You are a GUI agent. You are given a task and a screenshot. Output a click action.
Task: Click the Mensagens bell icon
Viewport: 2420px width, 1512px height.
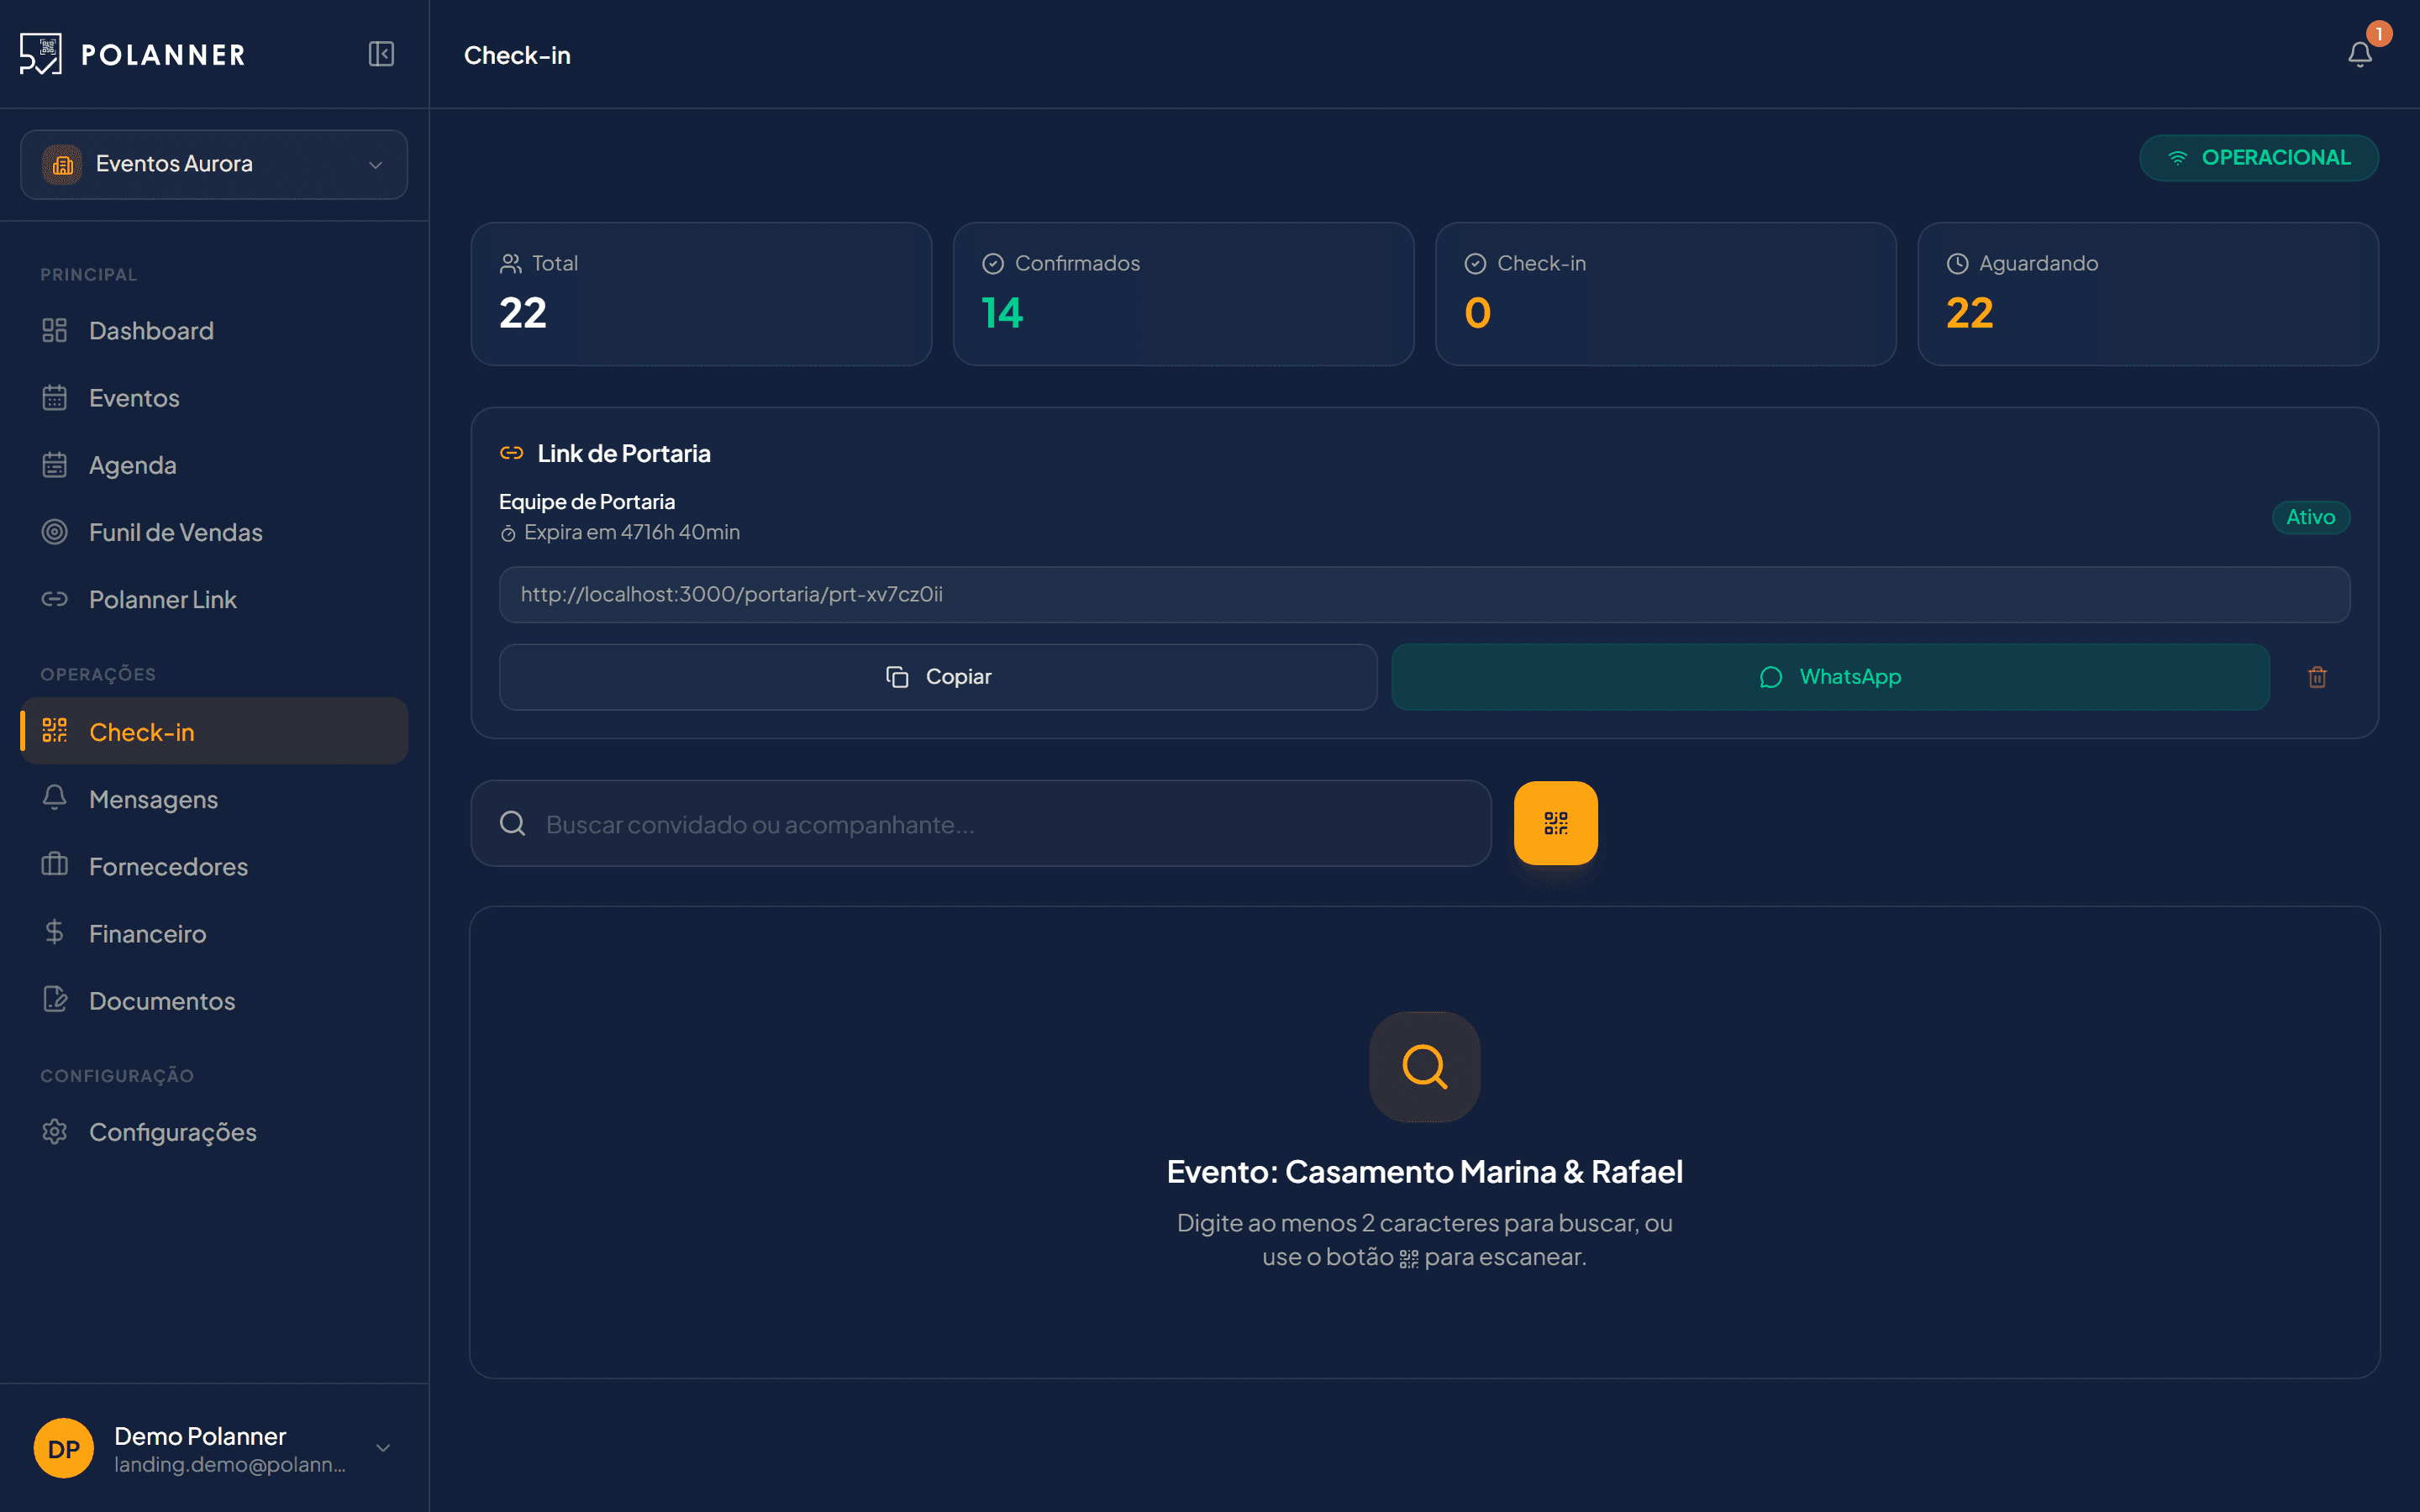click(55, 797)
